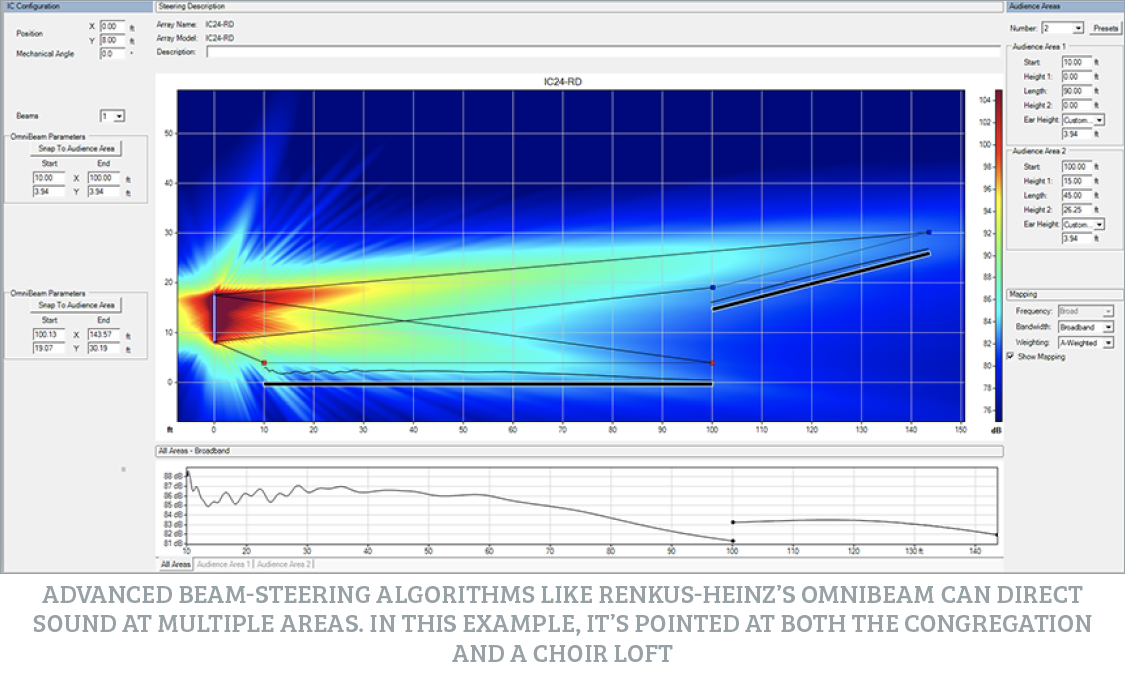Click the dB color scale legend bar

[969, 254]
